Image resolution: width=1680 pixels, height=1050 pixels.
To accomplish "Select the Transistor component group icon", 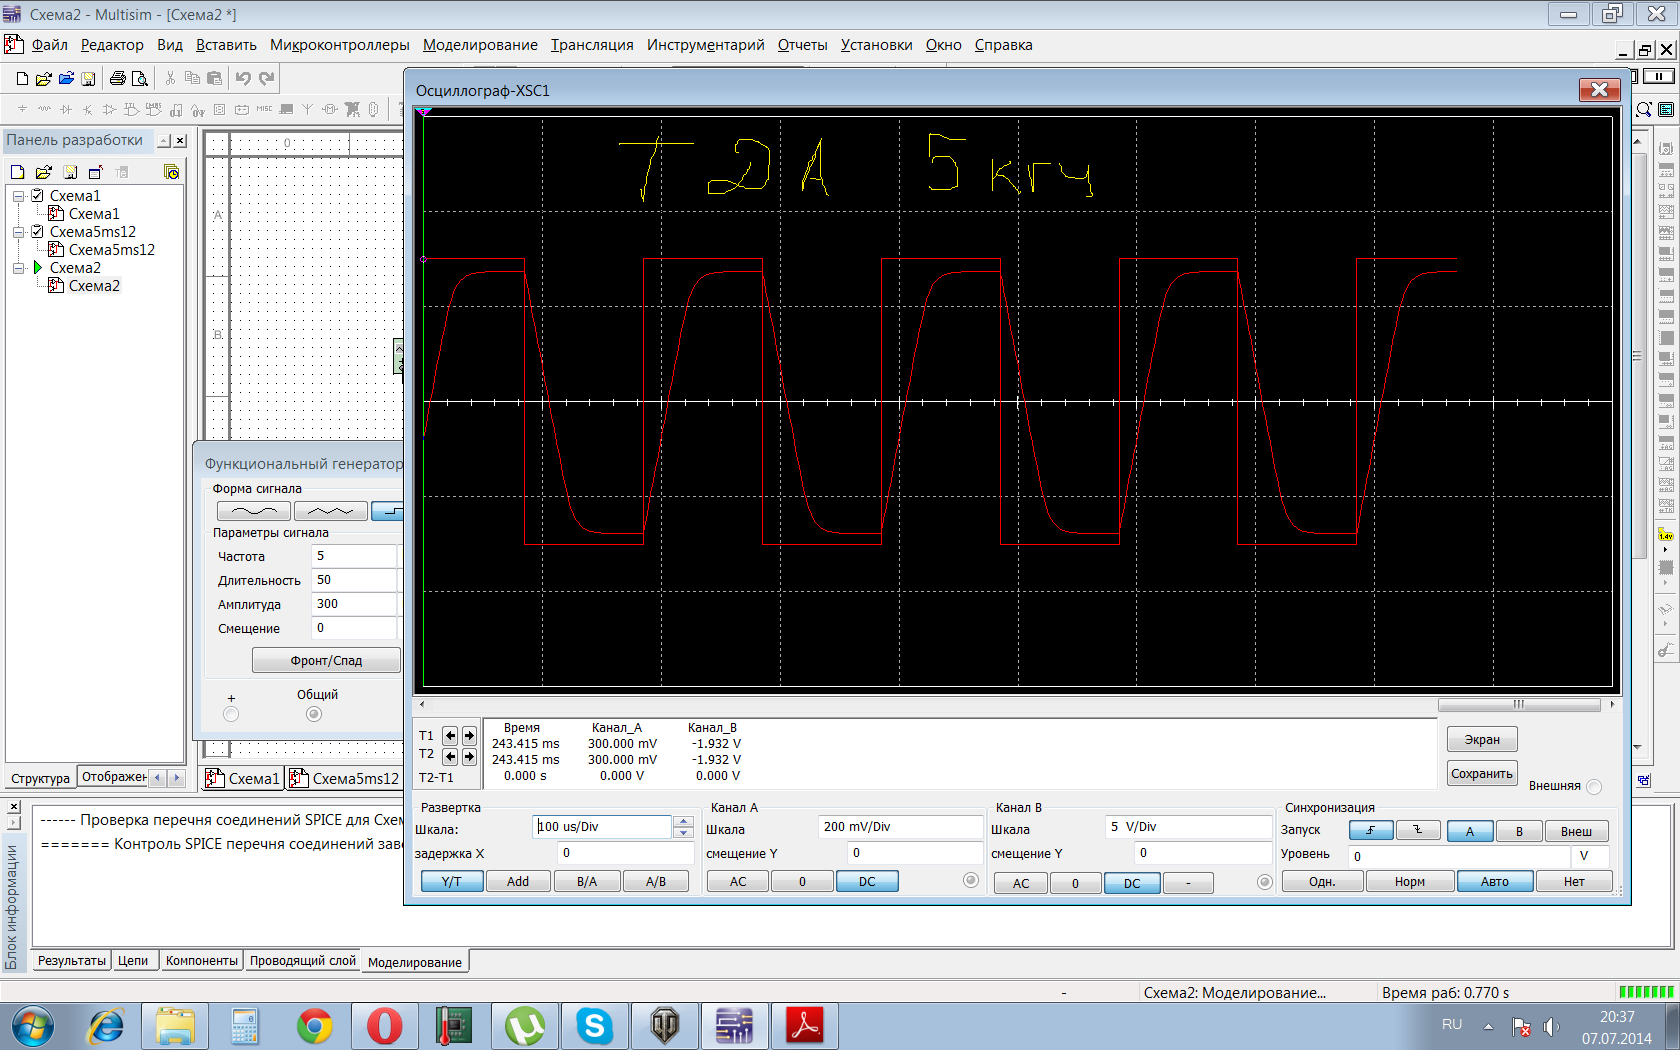I will pos(88,109).
